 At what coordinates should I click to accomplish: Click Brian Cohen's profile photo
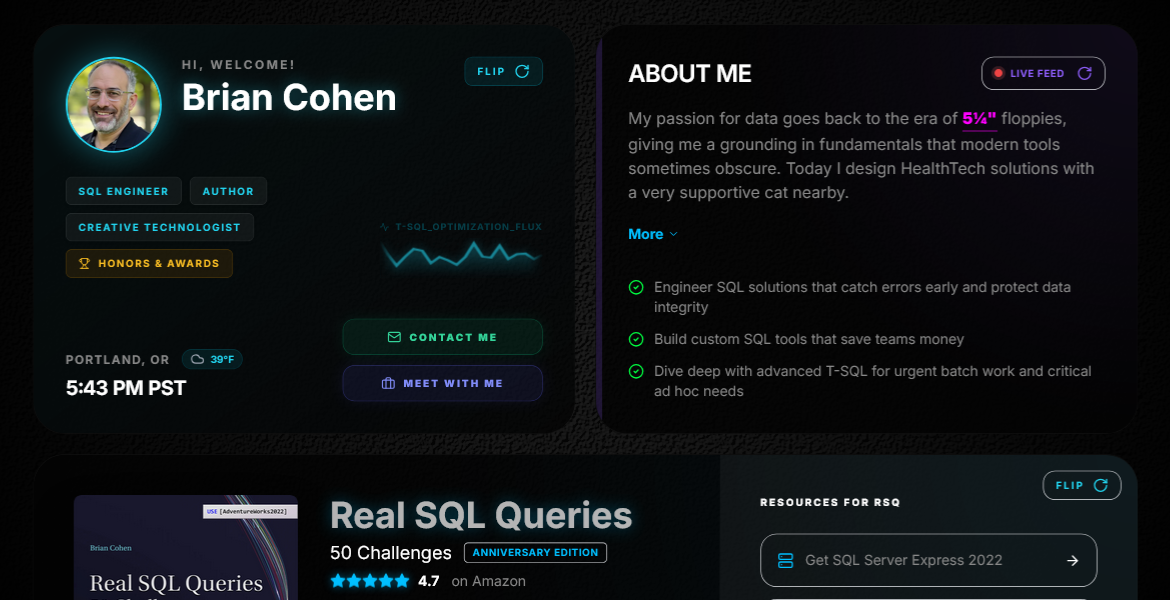[113, 104]
